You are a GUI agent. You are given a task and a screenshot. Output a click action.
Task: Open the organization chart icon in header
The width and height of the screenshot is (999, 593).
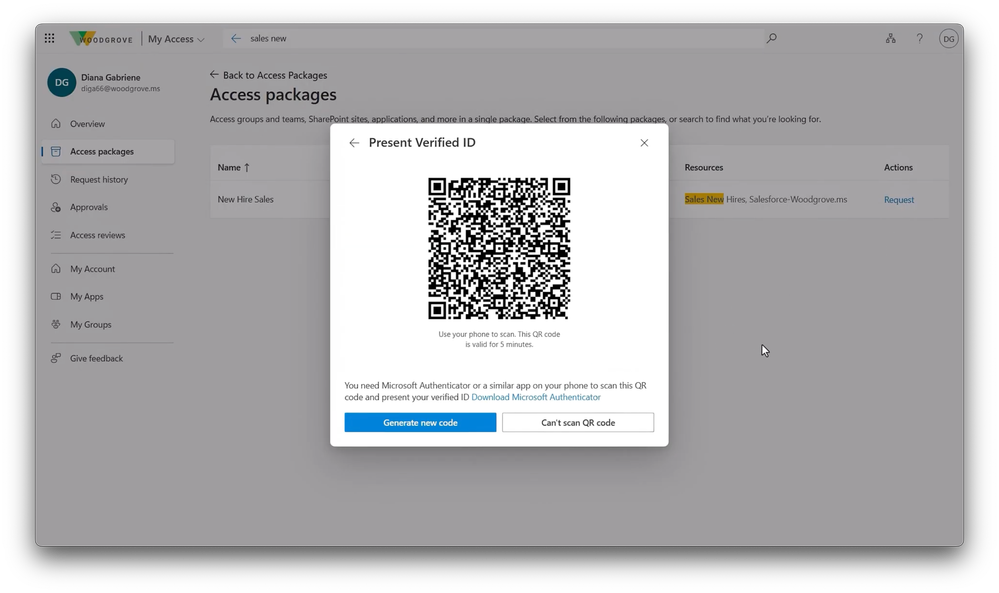coord(891,38)
